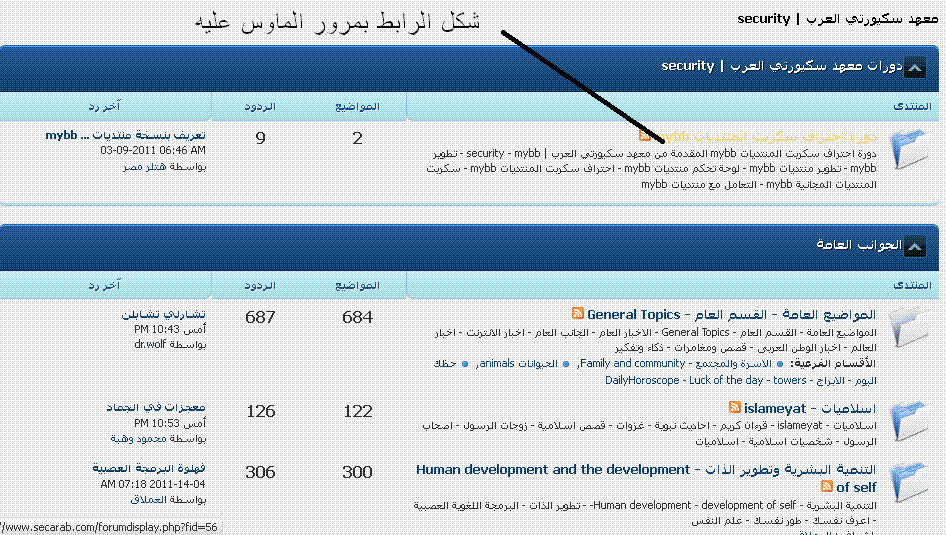Collapse the الجوانب العامة category
Image resolution: width=946 pixels, height=535 pixels.
pos(914,246)
